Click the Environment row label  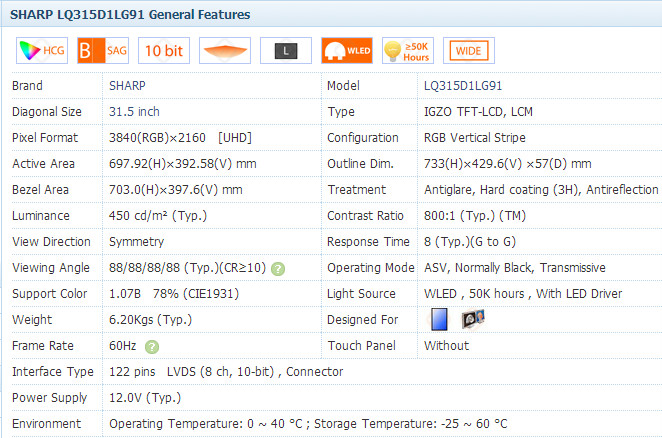[46, 424]
